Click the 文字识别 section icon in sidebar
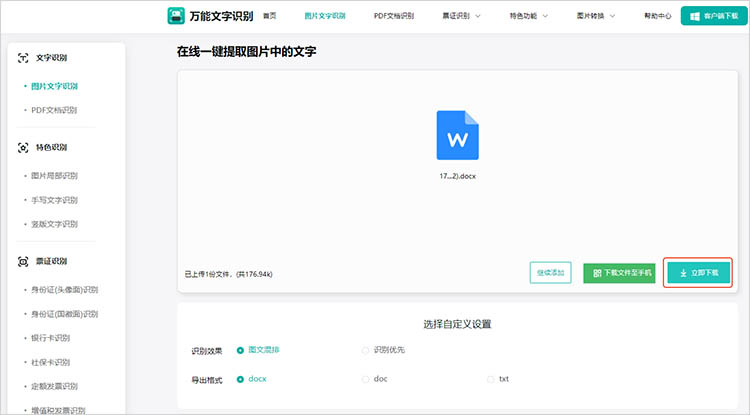The image size is (750, 415). coord(23,58)
